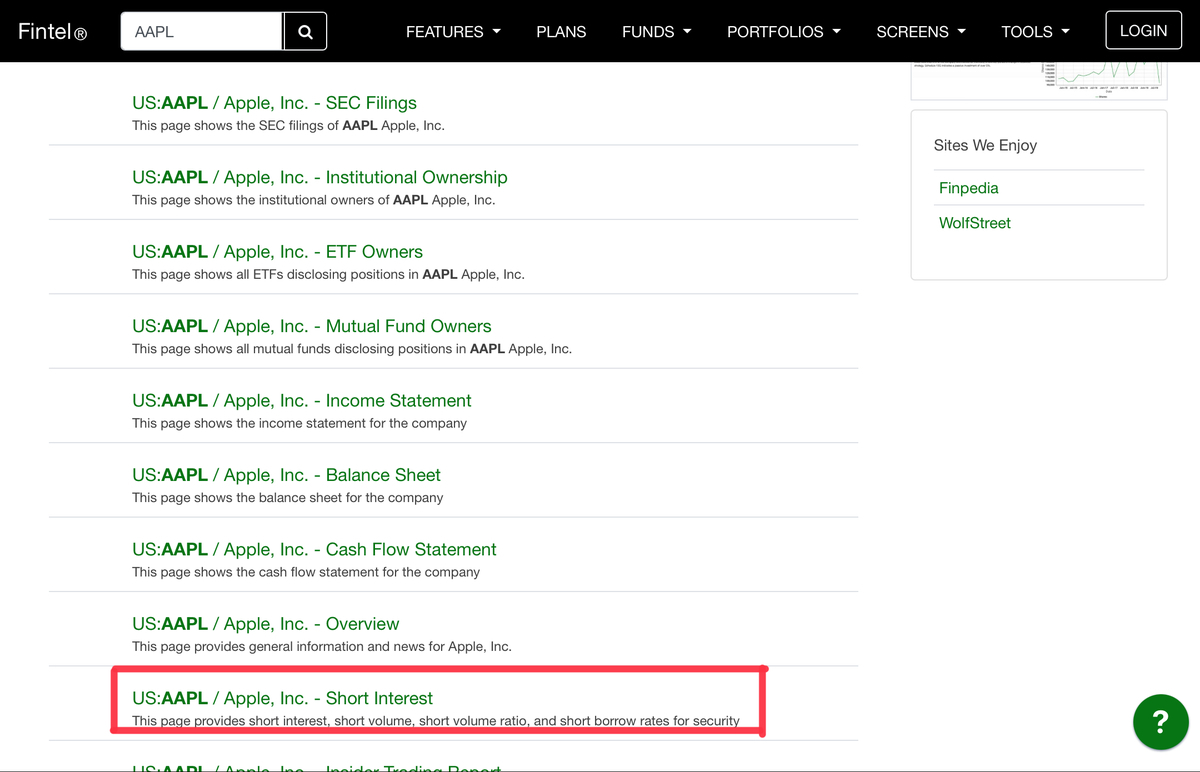Open Apple, Inc. Cash Flow Statement result
This screenshot has height=772, width=1200.
(x=314, y=550)
